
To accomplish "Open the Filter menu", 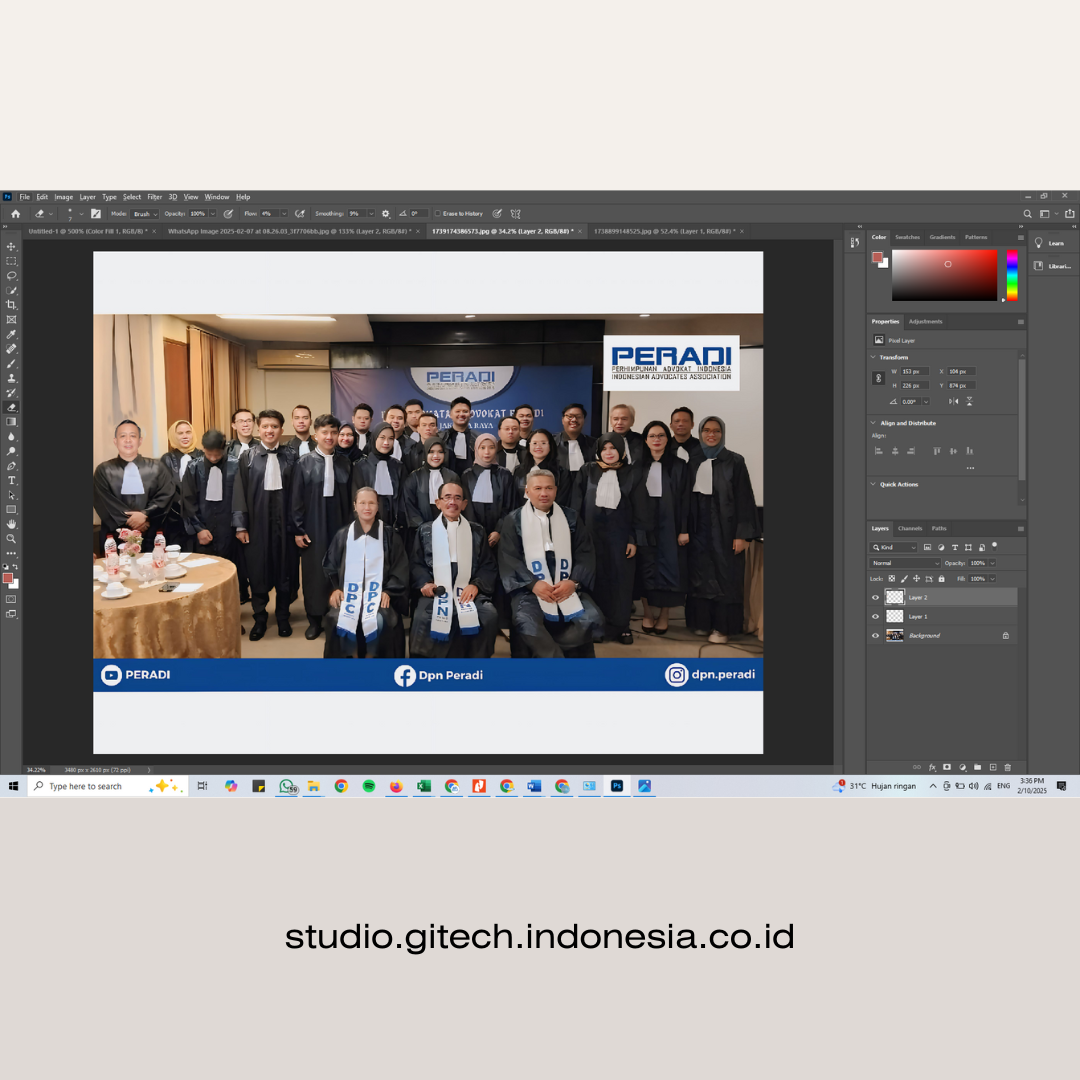I will pyautogui.click(x=155, y=197).
